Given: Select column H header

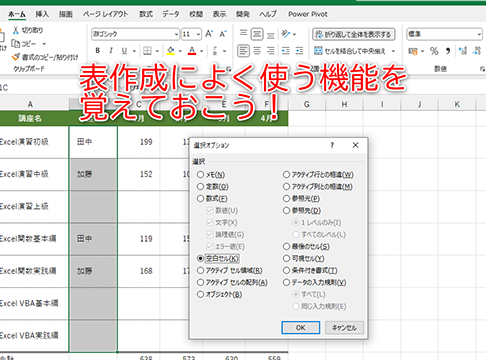Looking at the screenshot, I should point(344,104).
